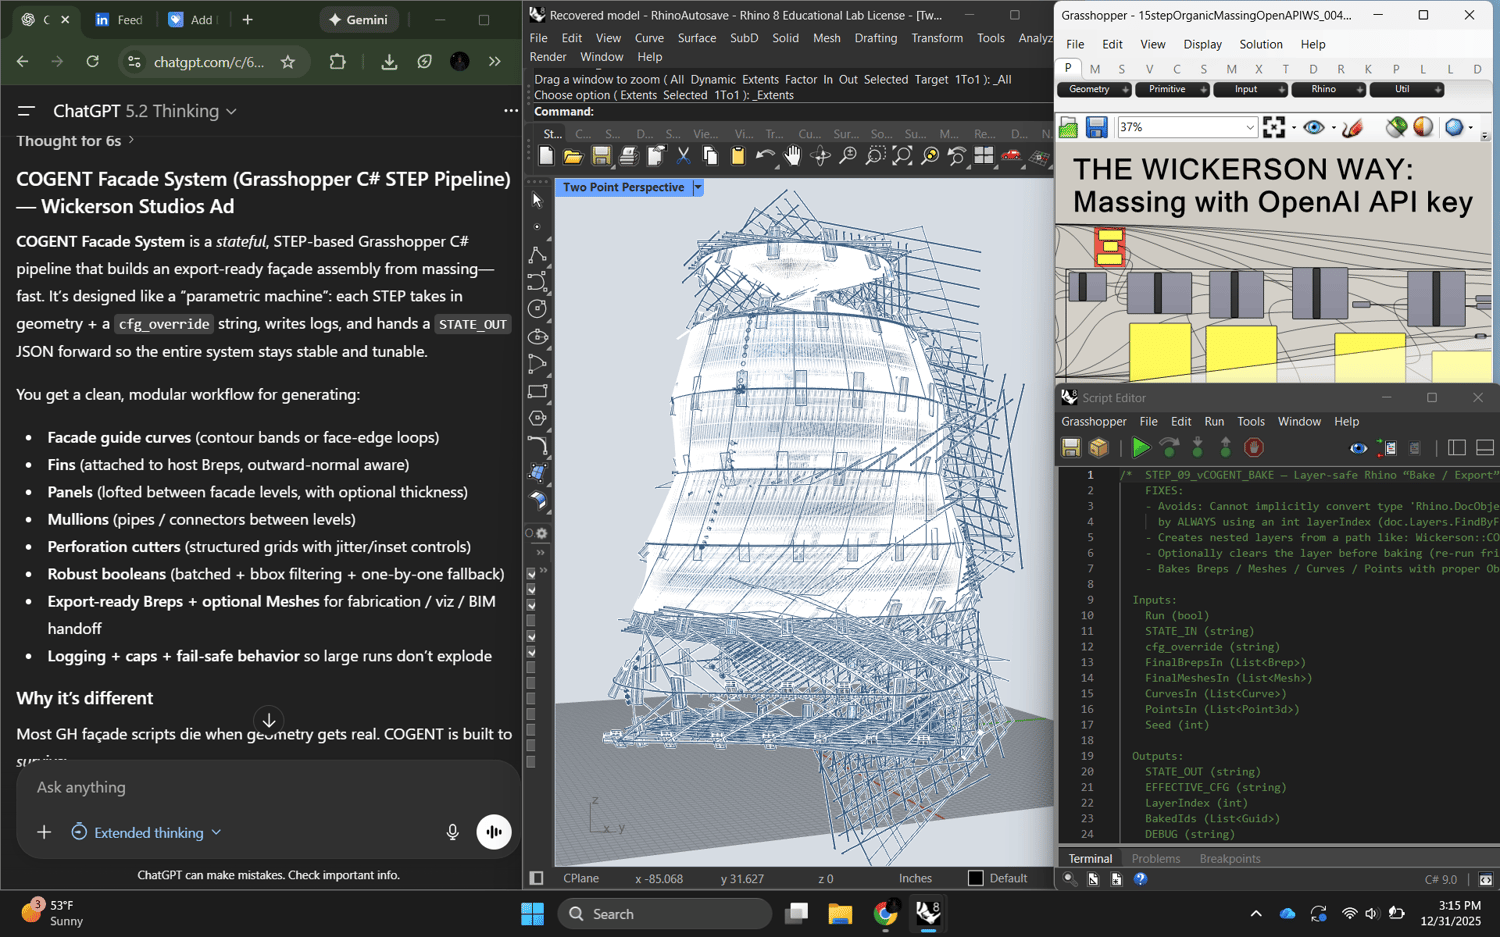
Task: Click the scroll-to-bottom arrow in ChatGPT
Action: click(269, 720)
